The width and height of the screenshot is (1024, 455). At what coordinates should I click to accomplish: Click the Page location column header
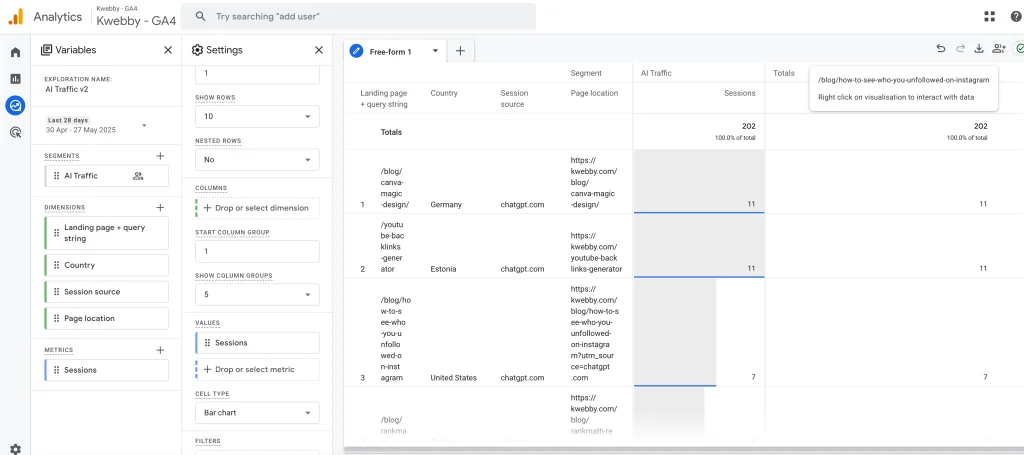[x=594, y=93]
